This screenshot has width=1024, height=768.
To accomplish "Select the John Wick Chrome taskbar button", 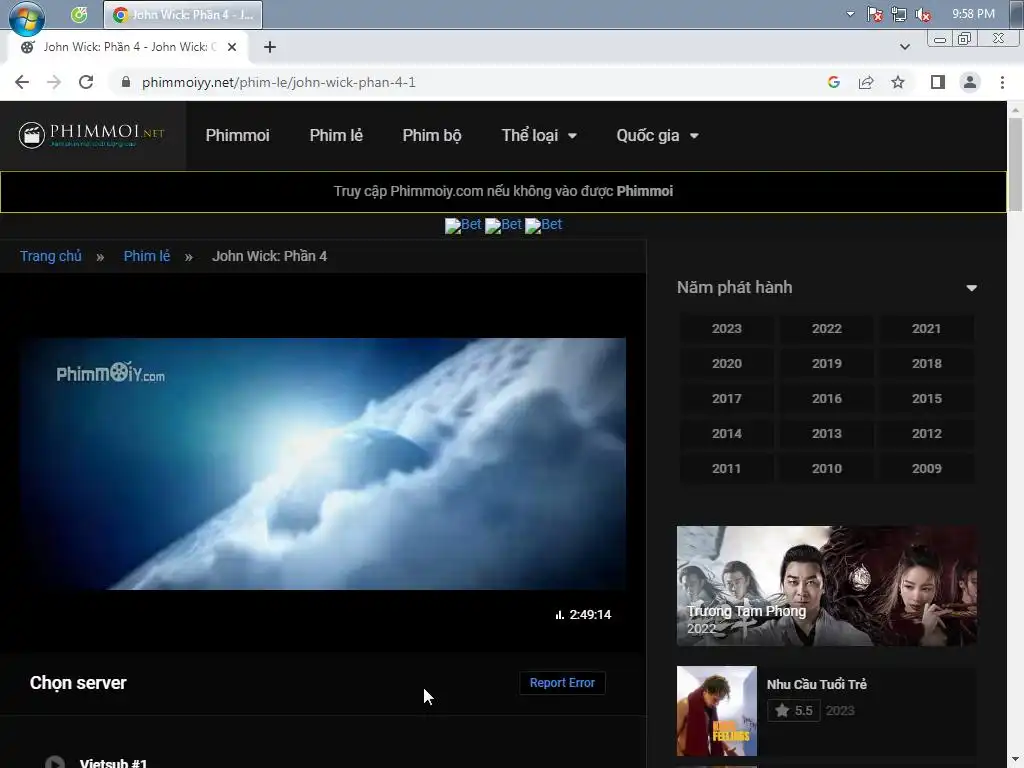I will pos(183,14).
